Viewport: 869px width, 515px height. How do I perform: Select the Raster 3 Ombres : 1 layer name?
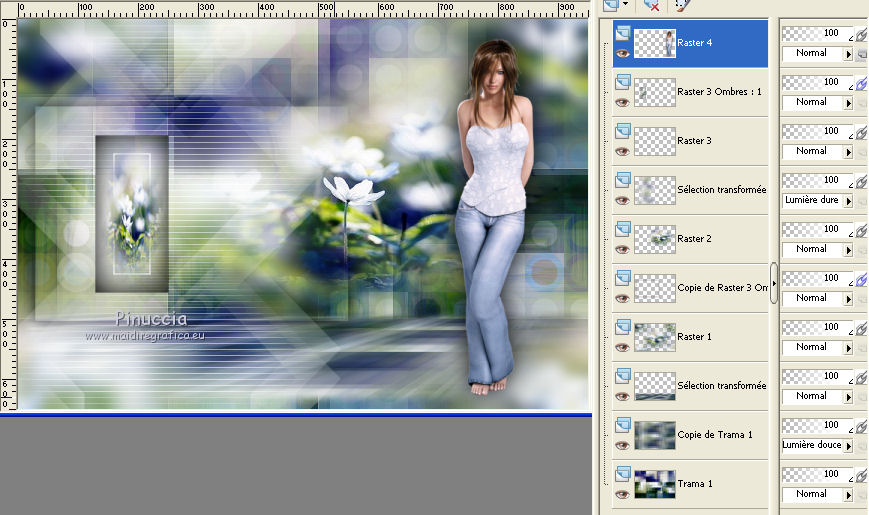point(719,91)
